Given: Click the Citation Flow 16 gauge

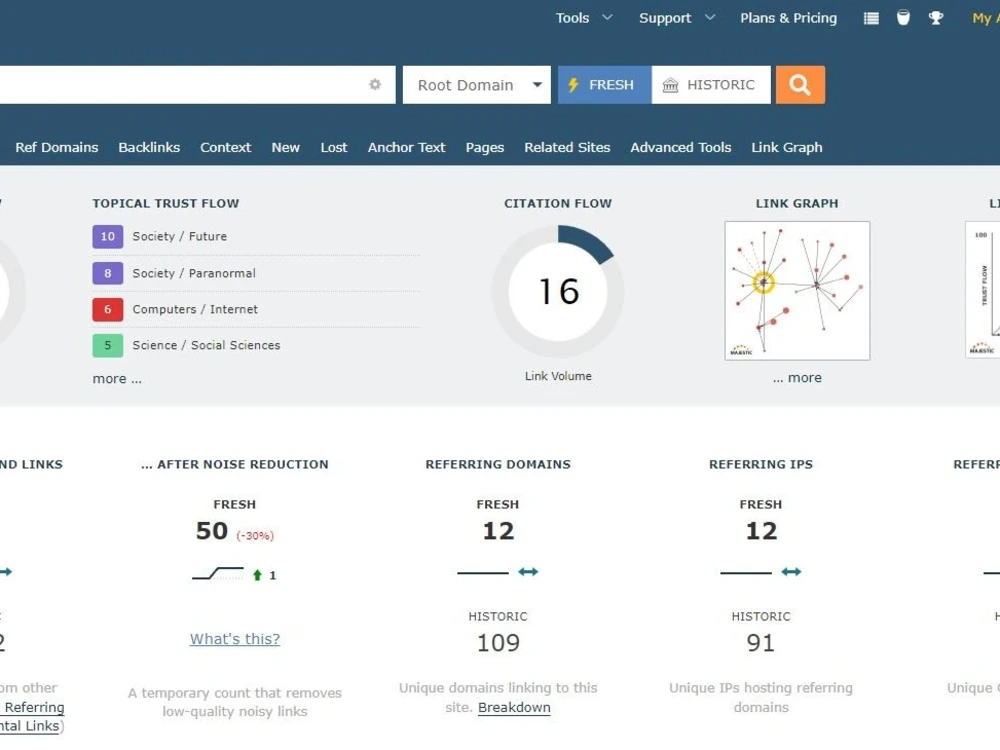Looking at the screenshot, I should click(x=558, y=291).
